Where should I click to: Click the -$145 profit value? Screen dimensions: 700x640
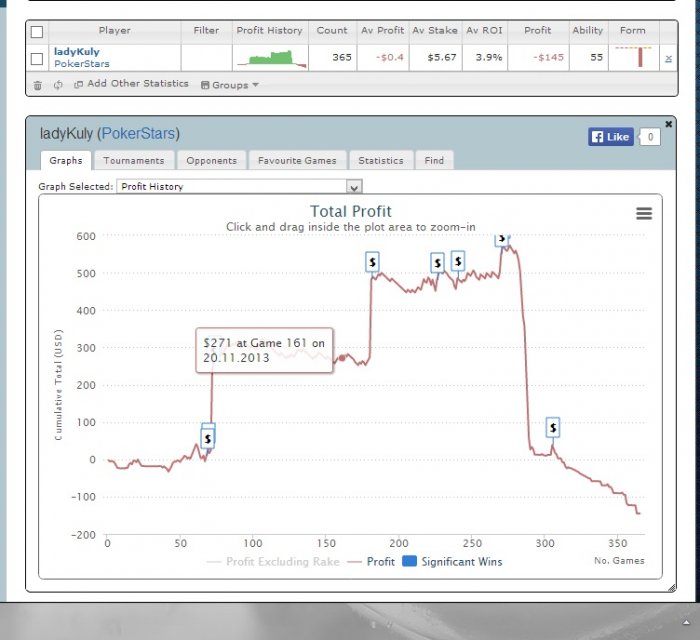point(548,57)
